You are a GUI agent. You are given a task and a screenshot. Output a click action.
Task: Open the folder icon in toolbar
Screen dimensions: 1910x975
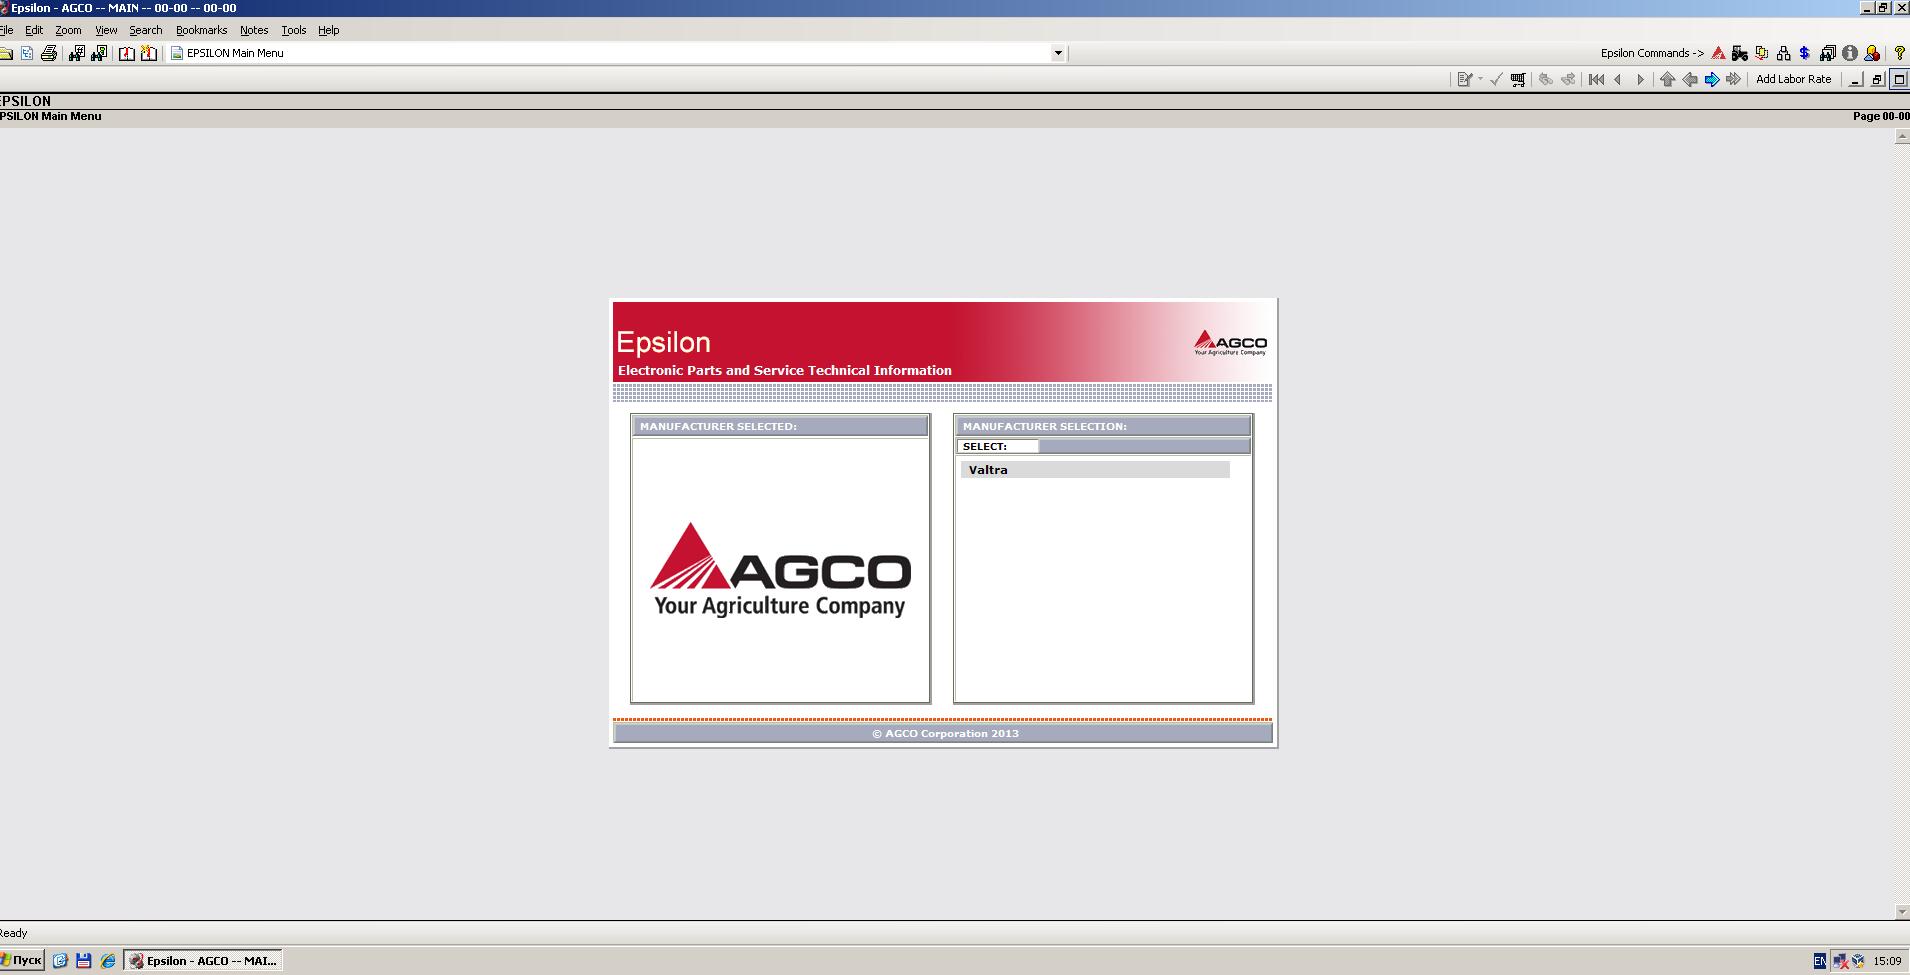(6, 53)
